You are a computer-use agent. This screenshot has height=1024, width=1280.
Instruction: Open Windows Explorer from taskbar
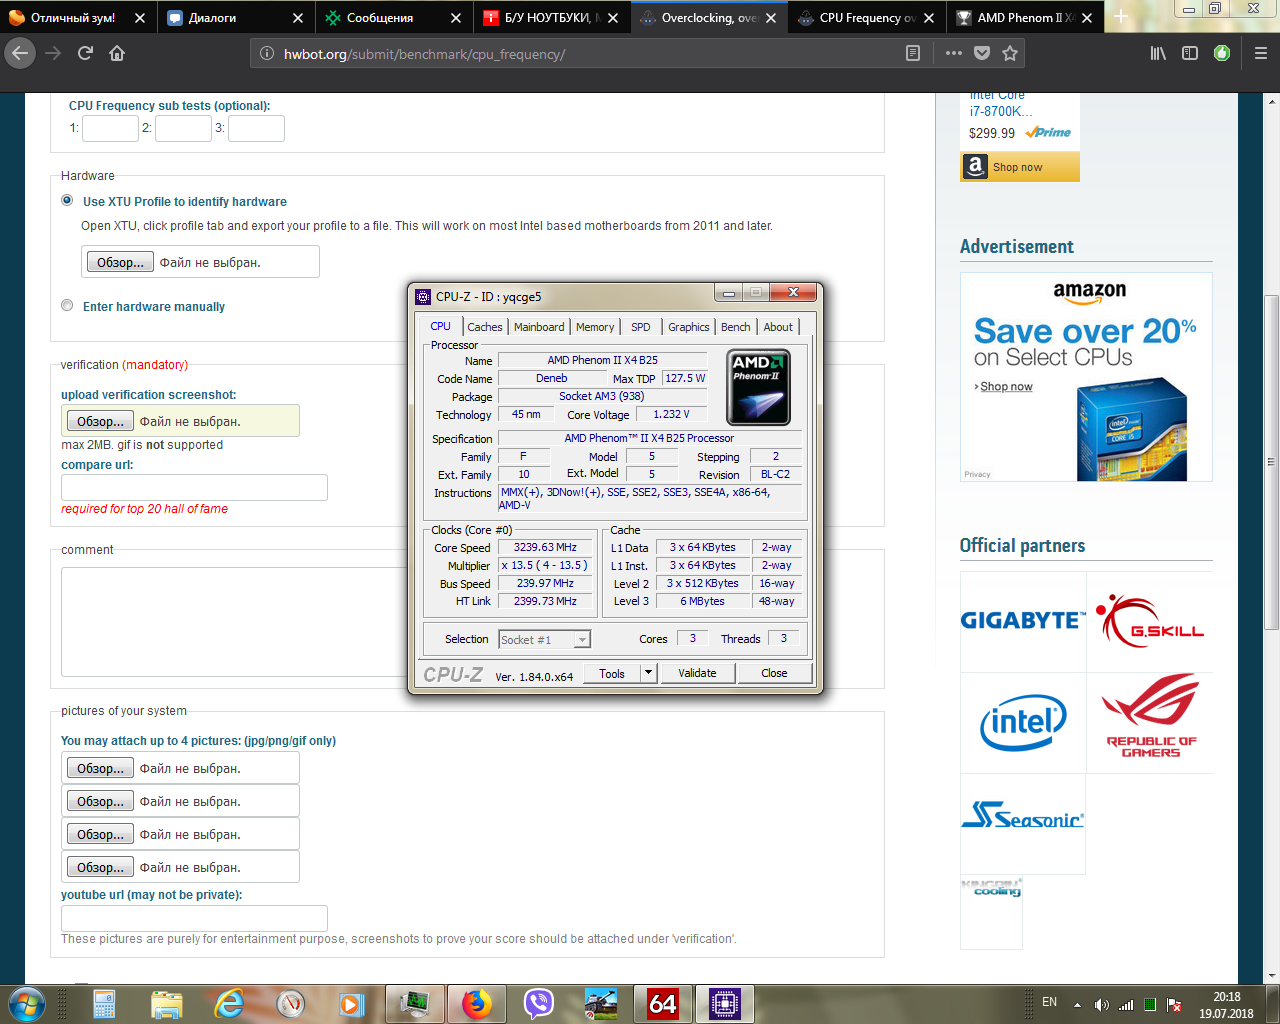(x=167, y=1003)
